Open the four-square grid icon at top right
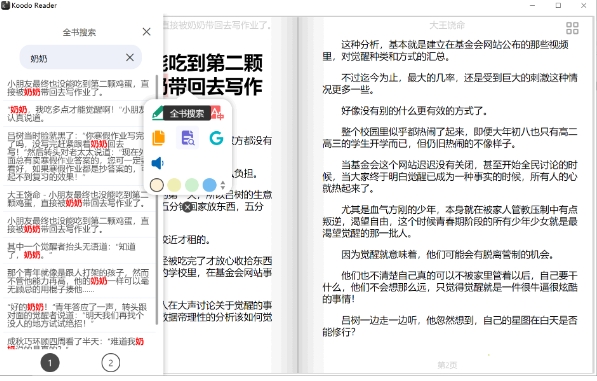Image resolution: width=597 pixels, height=381 pixels. tap(572, 28)
